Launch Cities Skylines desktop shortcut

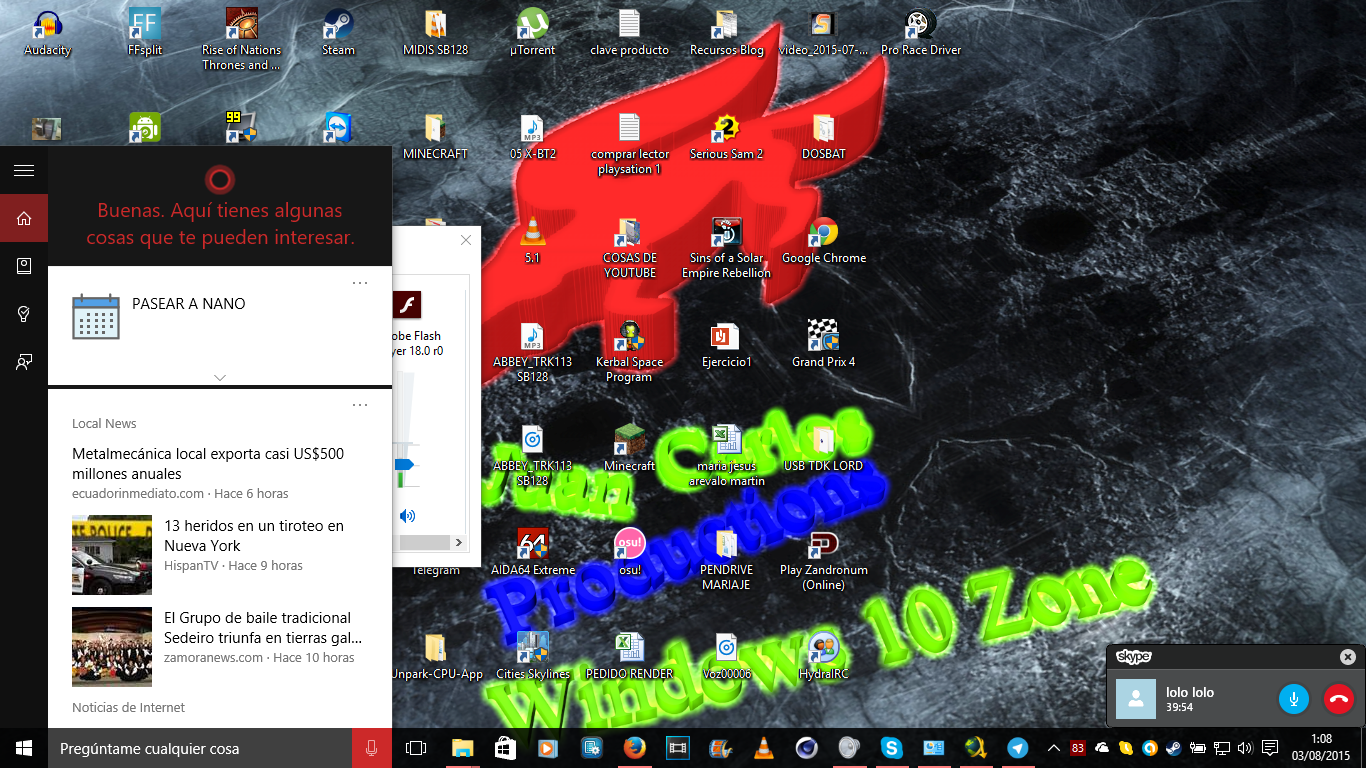click(533, 657)
